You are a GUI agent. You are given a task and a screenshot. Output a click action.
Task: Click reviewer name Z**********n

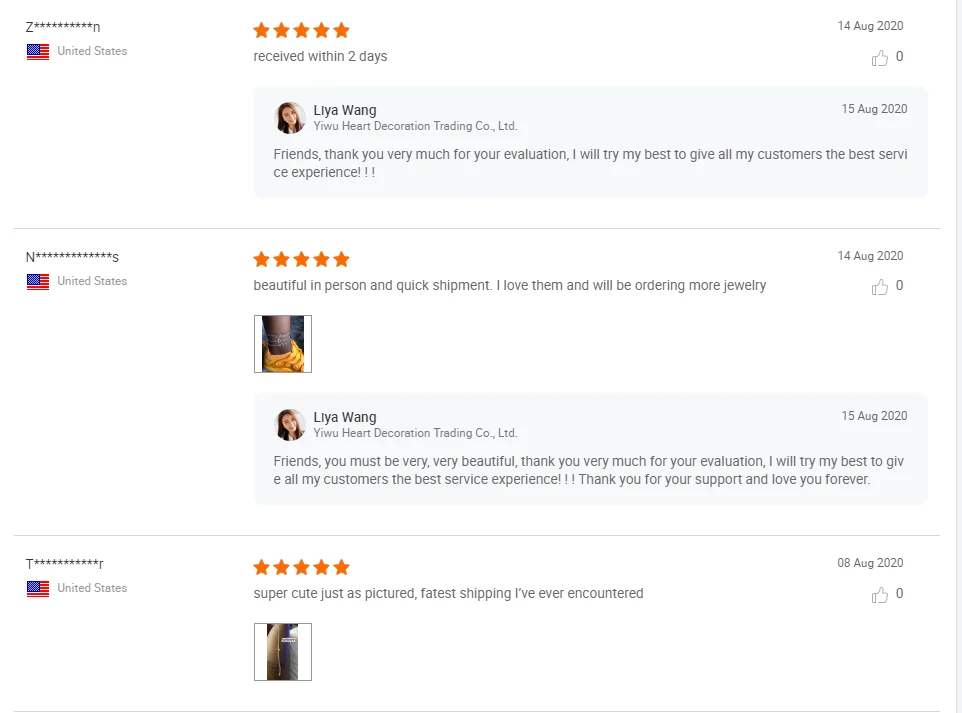pos(63,27)
